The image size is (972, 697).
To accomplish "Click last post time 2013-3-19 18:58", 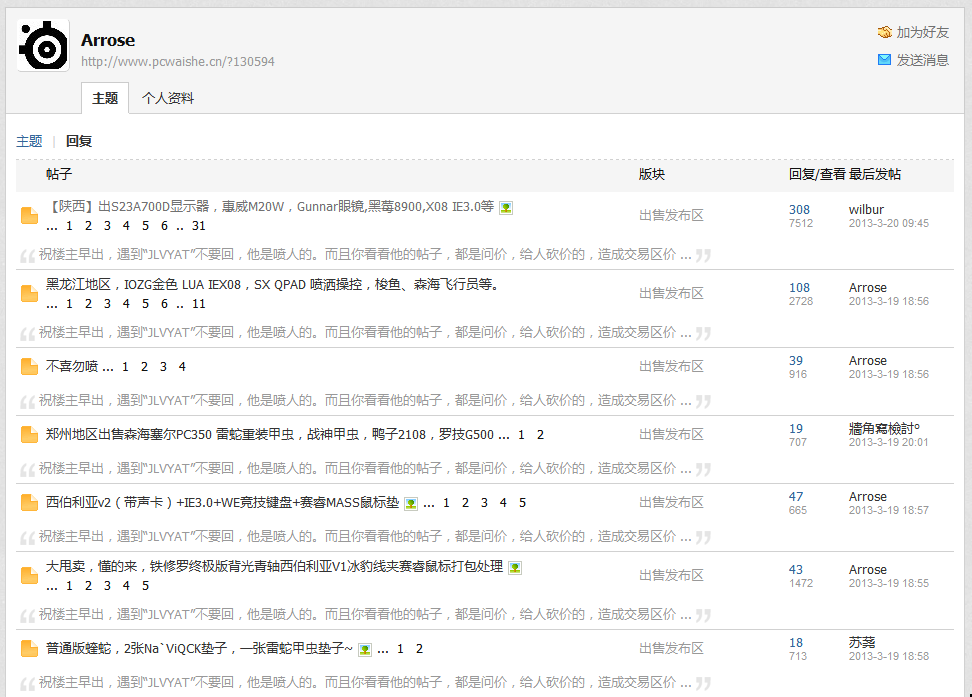I will (889, 656).
